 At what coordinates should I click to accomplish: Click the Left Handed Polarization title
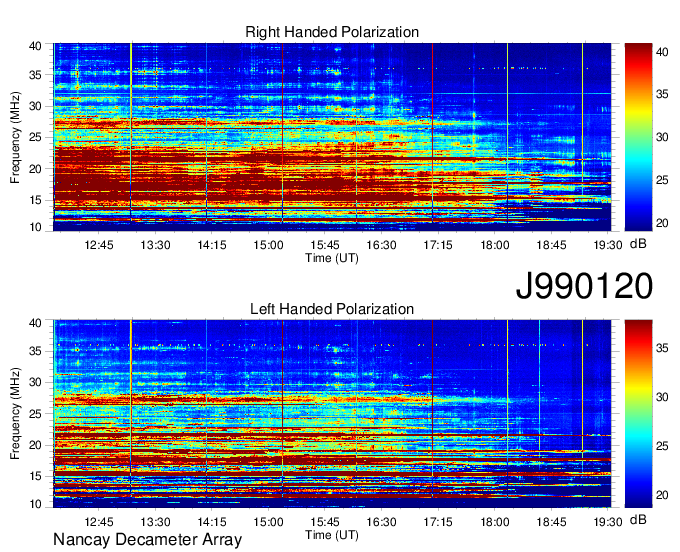[x=332, y=309]
